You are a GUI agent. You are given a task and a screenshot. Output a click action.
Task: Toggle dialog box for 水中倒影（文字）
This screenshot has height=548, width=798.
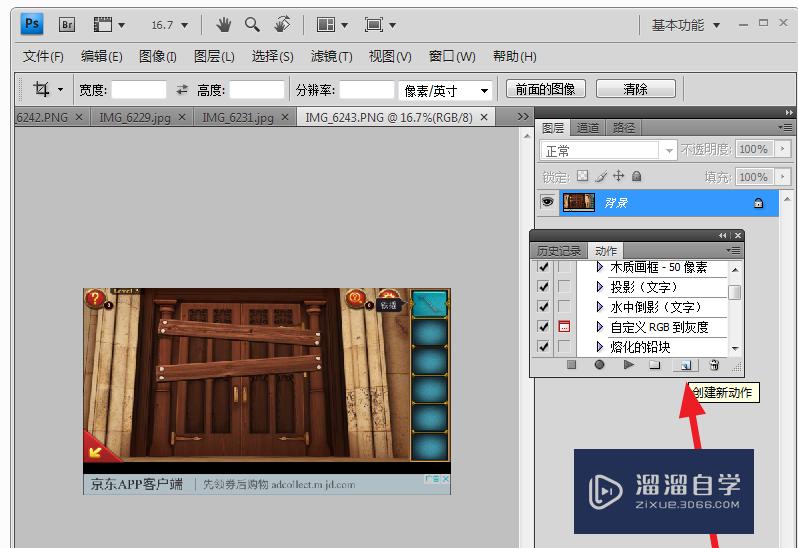564,307
